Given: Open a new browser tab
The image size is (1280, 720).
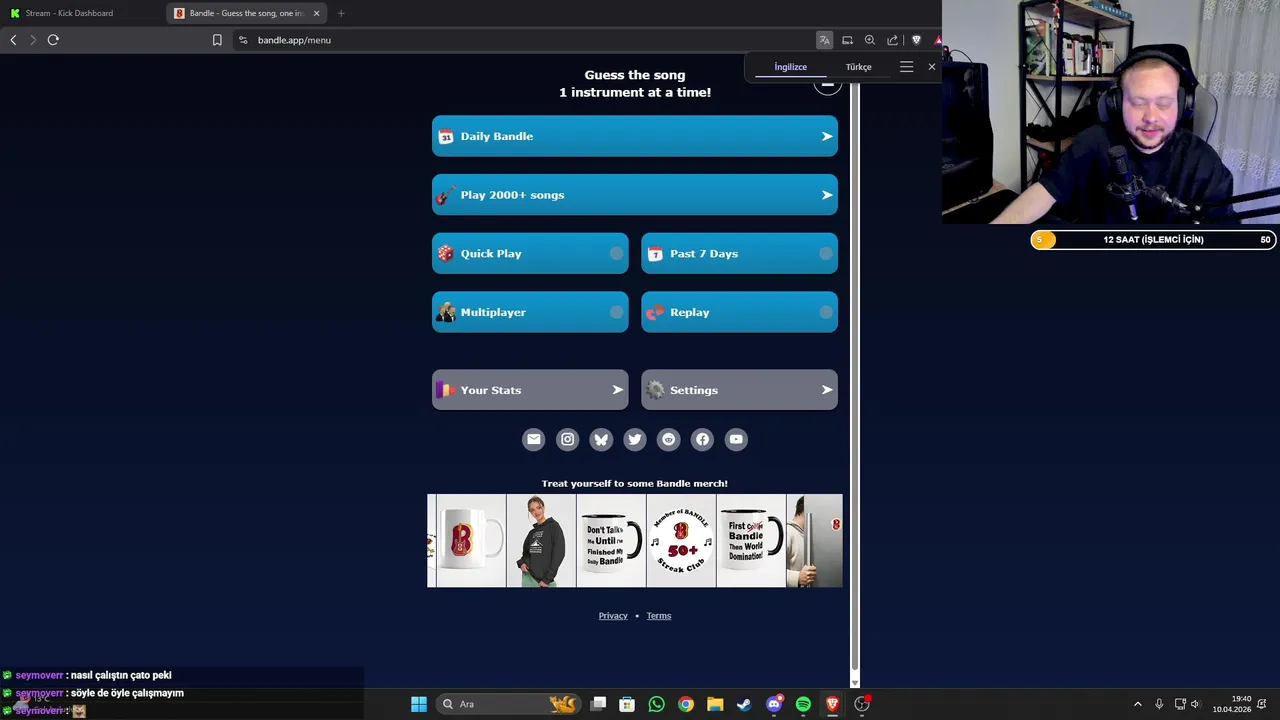Looking at the screenshot, I should [341, 13].
